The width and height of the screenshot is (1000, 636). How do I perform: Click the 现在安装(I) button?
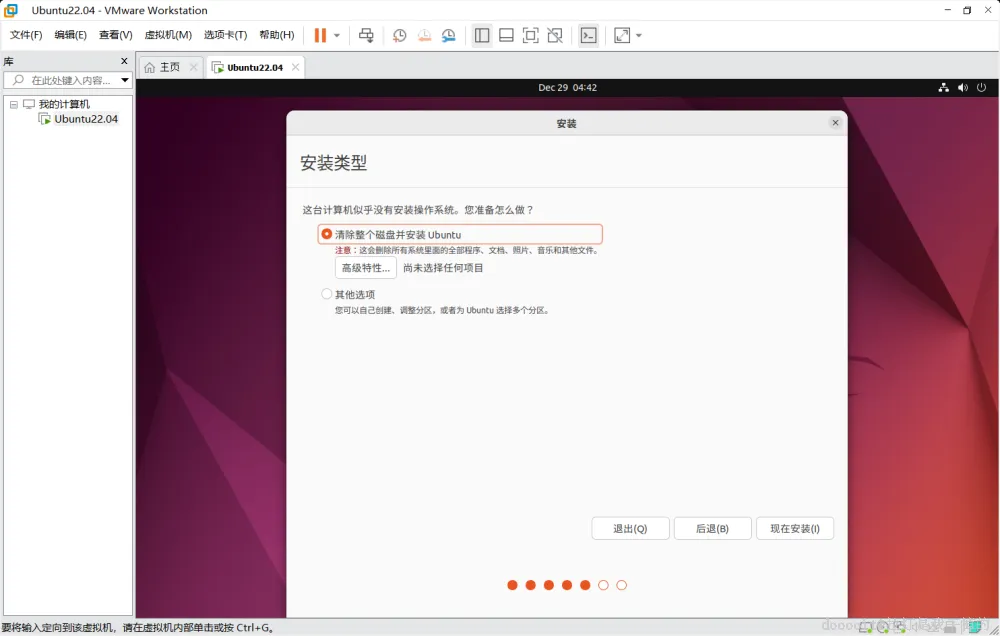pos(795,528)
